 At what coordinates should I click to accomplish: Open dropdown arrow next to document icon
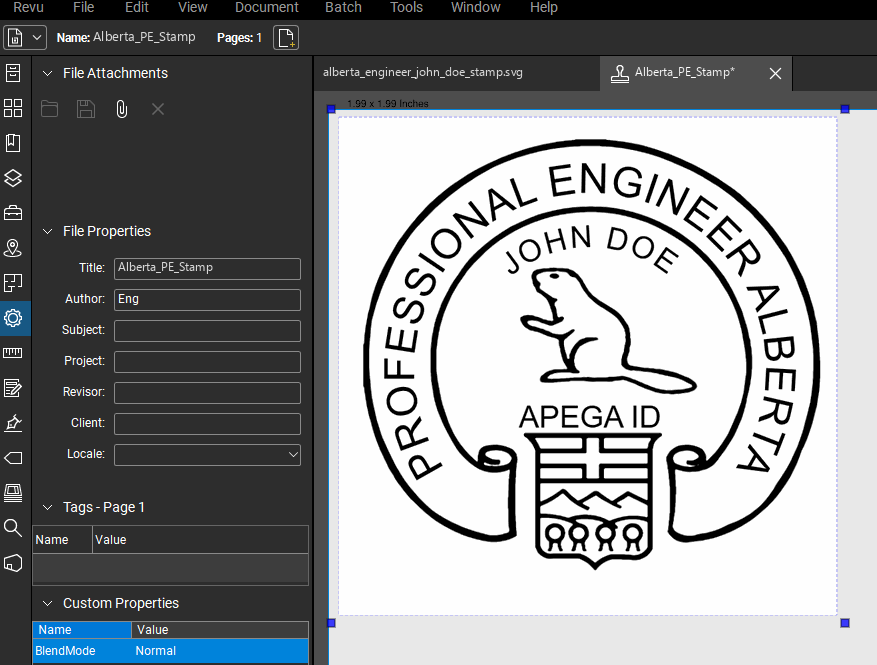(x=37, y=38)
